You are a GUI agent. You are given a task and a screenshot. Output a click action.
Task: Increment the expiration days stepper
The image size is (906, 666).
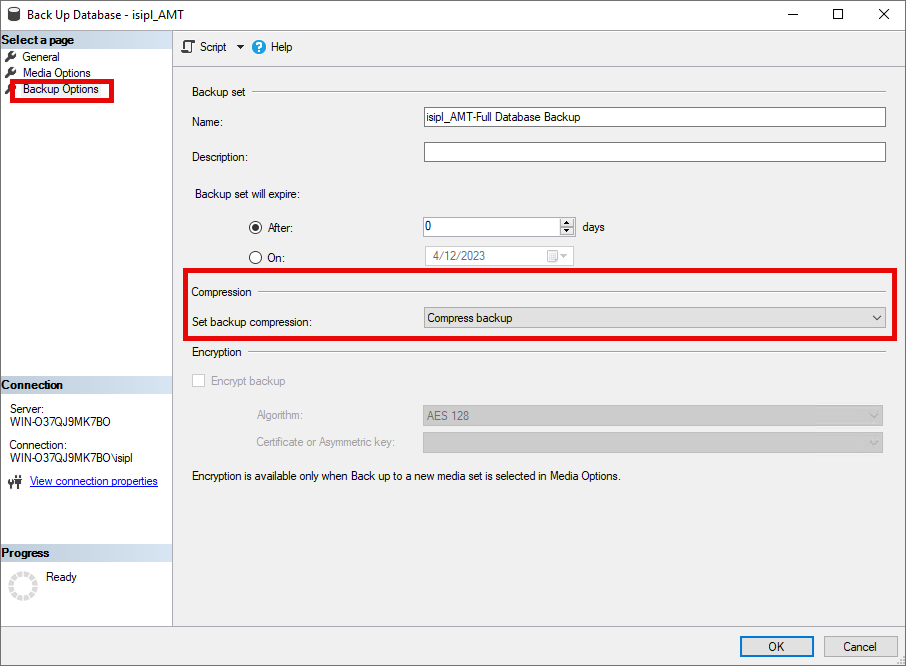pyautogui.click(x=567, y=222)
